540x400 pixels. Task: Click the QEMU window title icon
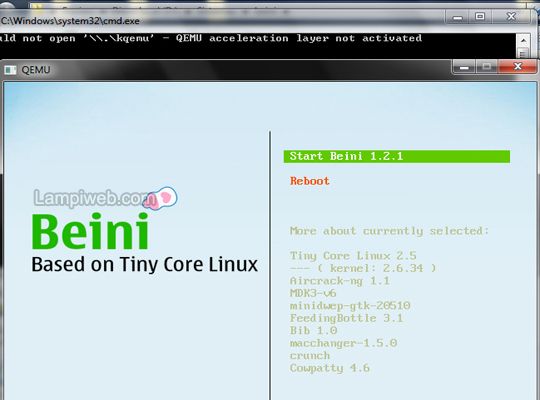10,70
